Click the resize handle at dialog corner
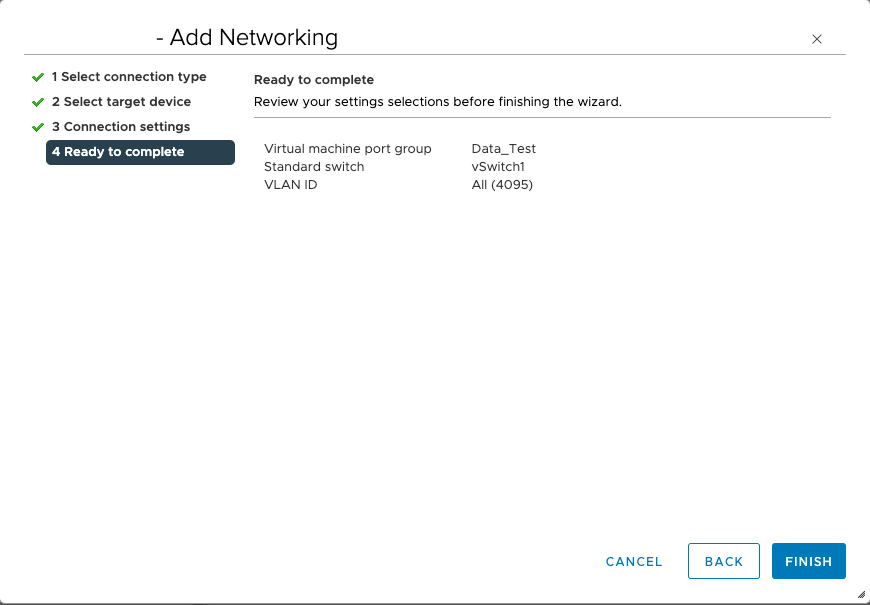This screenshot has height=605, width=870. coord(861,594)
